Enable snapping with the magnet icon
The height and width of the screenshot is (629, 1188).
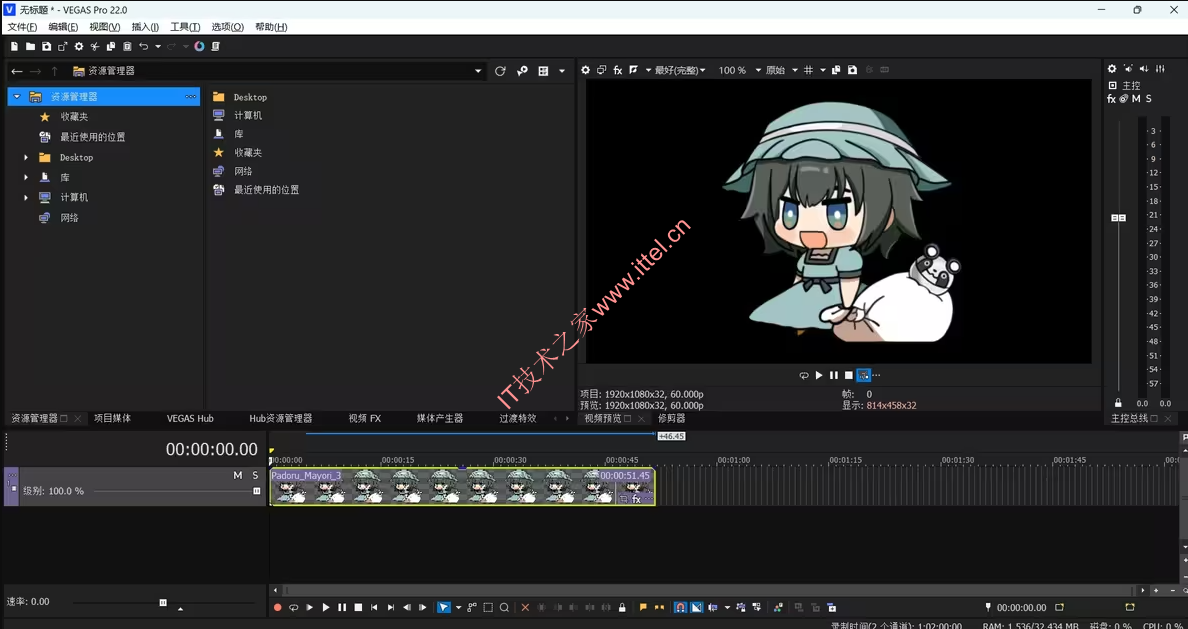tap(680, 608)
